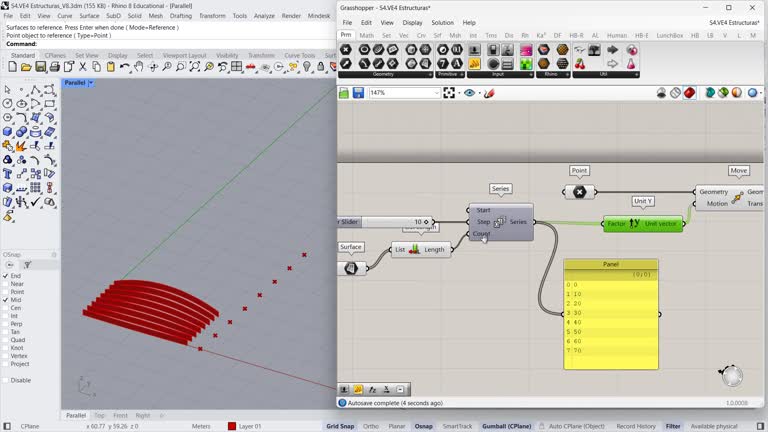Screen dimensions: 768x432
Task: Expand the Geometry panel in Grasshopper ribbon
Action: [x=432, y=74]
